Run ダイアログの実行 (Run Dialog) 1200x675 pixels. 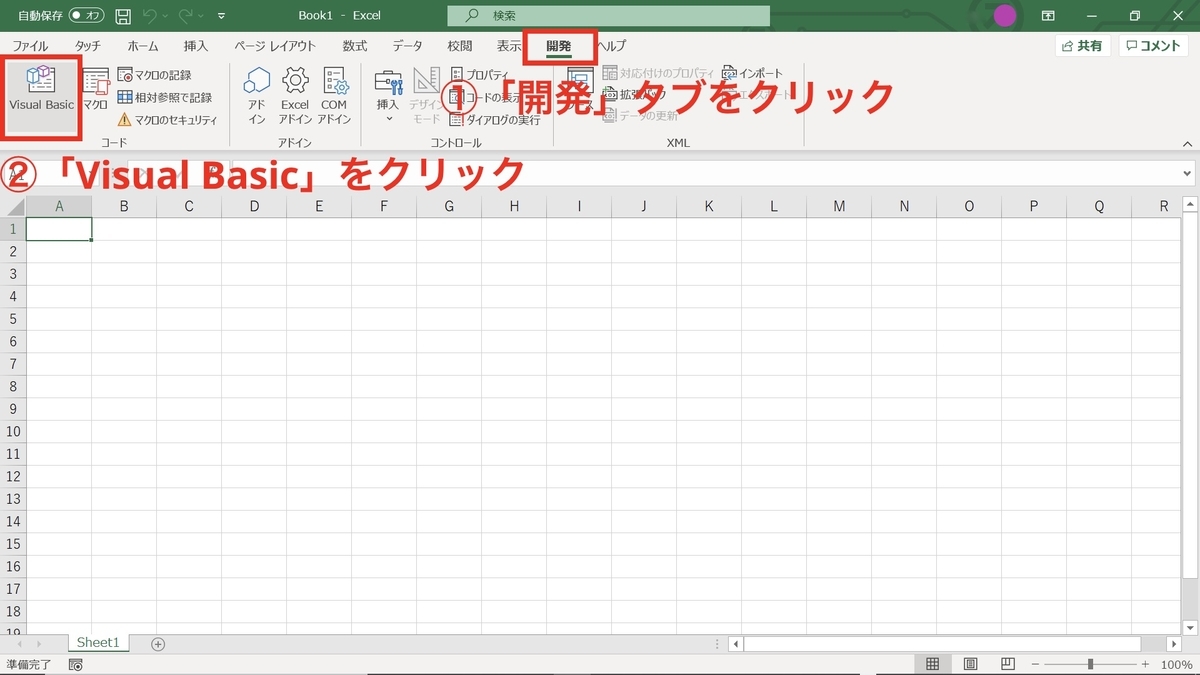(495, 120)
